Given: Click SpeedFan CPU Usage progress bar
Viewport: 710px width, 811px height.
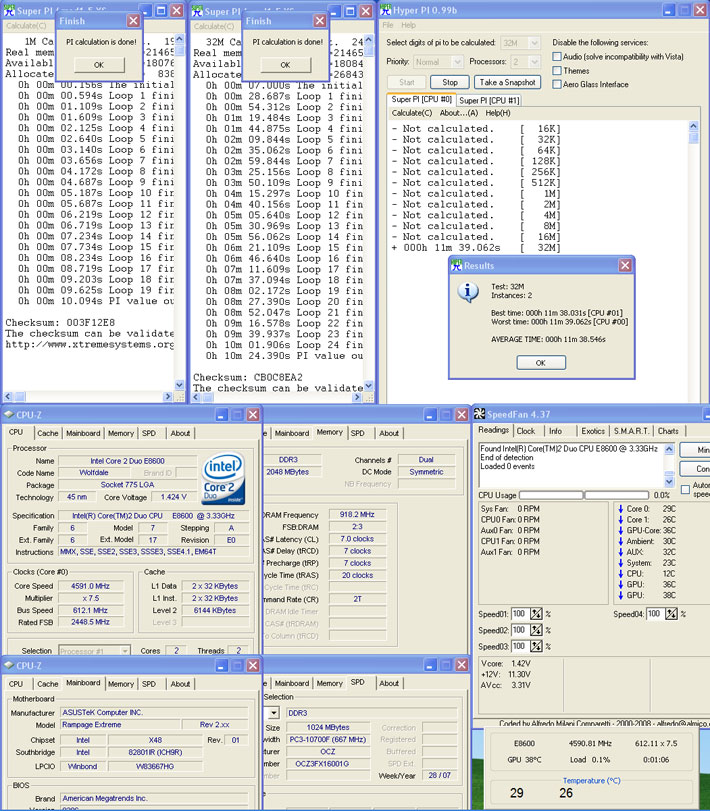Looking at the screenshot, I should 584,495.
